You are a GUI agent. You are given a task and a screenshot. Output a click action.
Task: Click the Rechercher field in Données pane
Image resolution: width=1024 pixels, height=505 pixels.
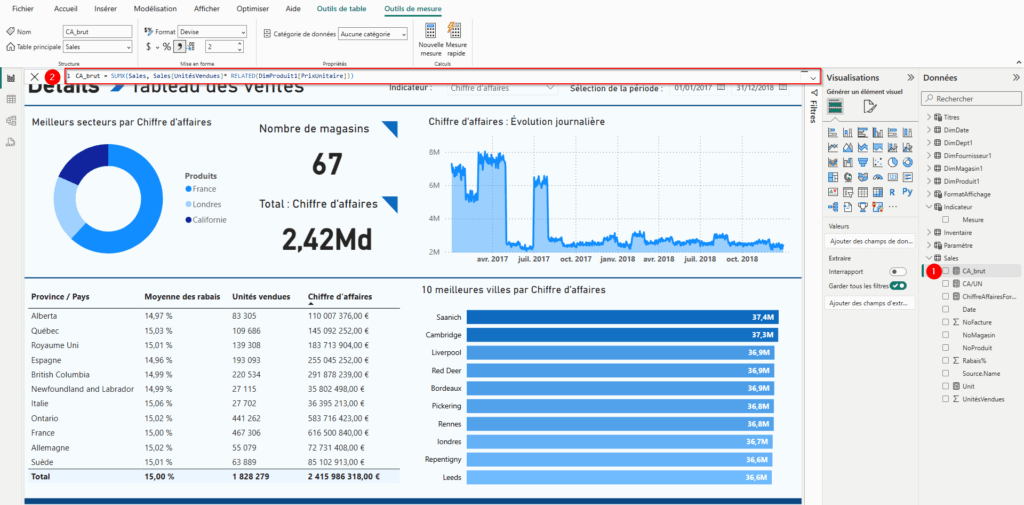[x=970, y=99]
